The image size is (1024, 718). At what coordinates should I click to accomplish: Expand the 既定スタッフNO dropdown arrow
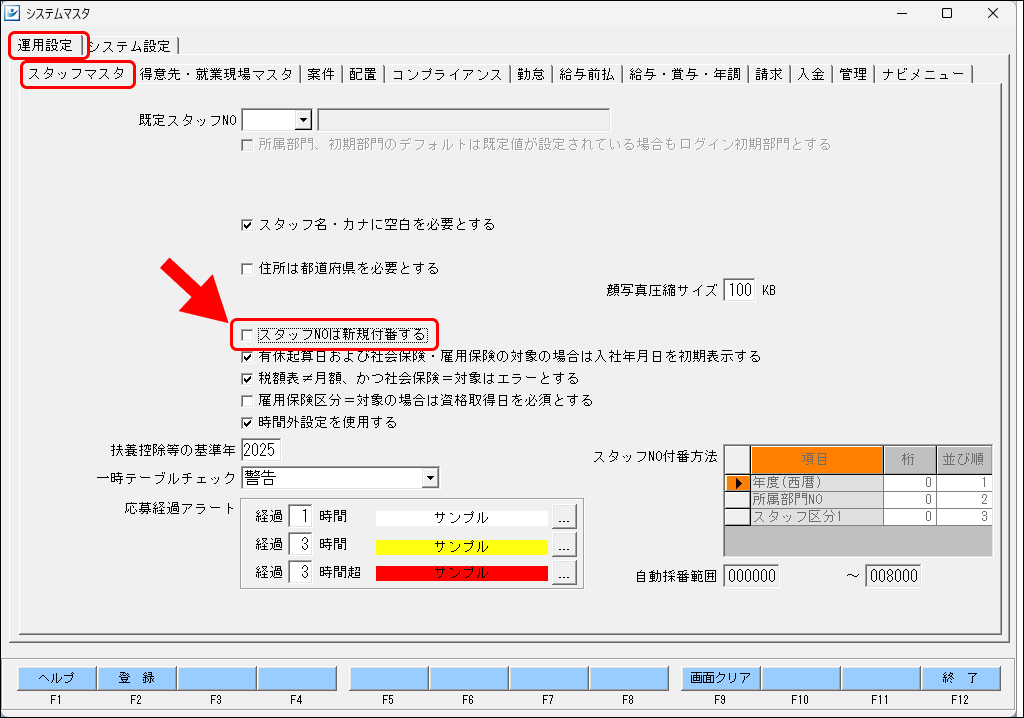pos(302,120)
